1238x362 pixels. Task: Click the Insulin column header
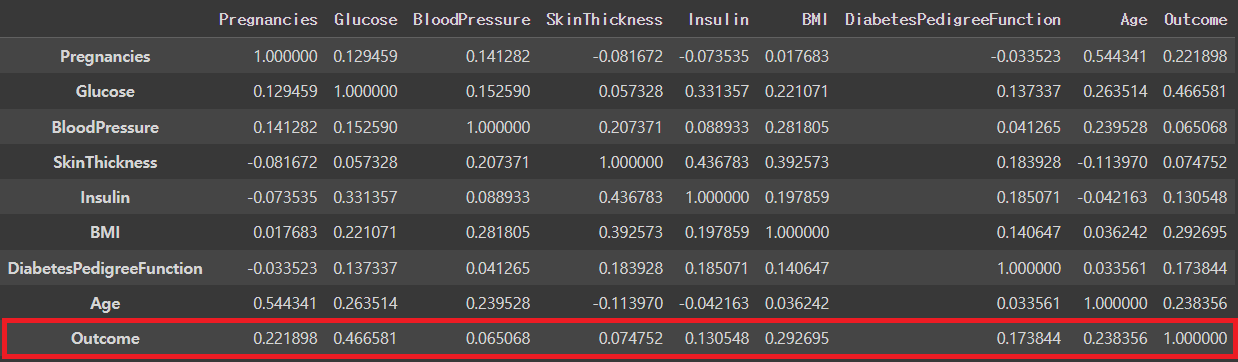718,20
